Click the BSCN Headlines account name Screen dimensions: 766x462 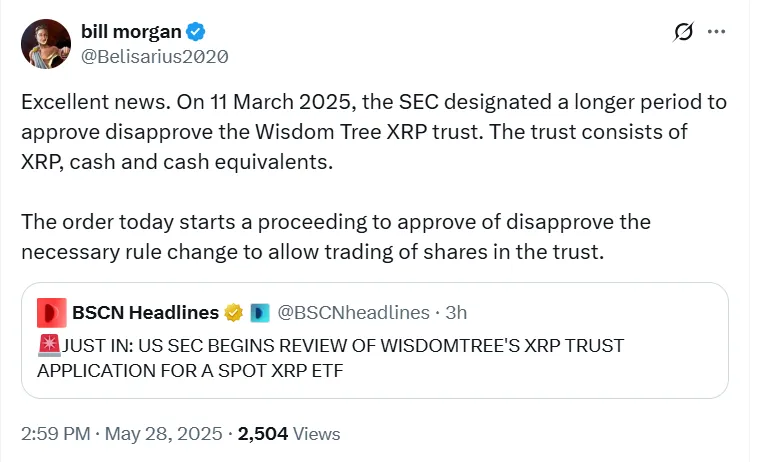(145, 313)
